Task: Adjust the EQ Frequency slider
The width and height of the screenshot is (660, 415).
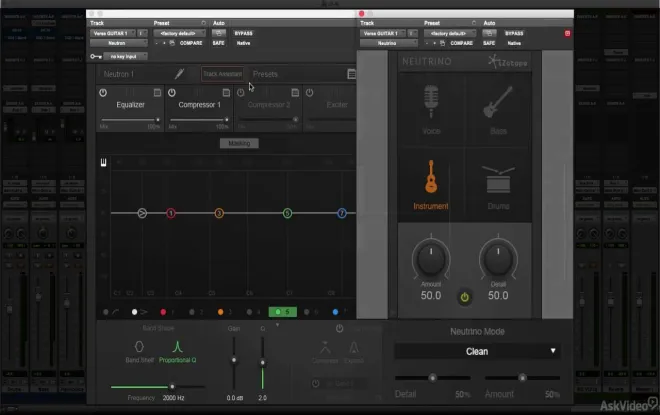Action: point(158,386)
